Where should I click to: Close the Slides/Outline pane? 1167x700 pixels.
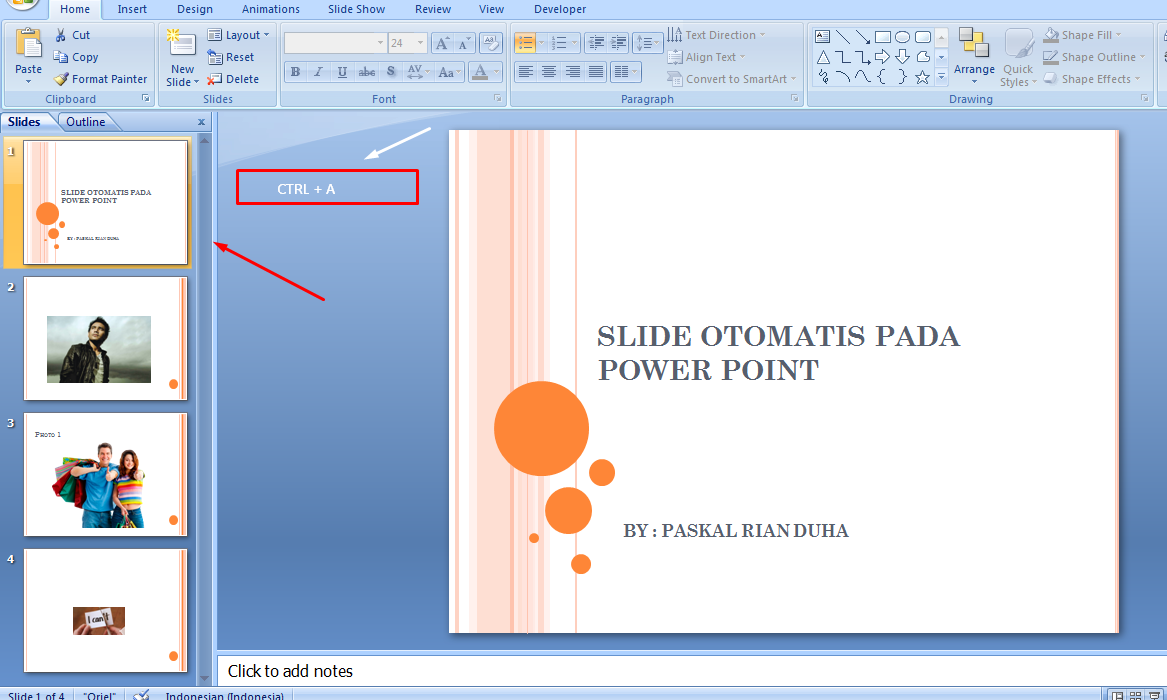click(x=201, y=122)
